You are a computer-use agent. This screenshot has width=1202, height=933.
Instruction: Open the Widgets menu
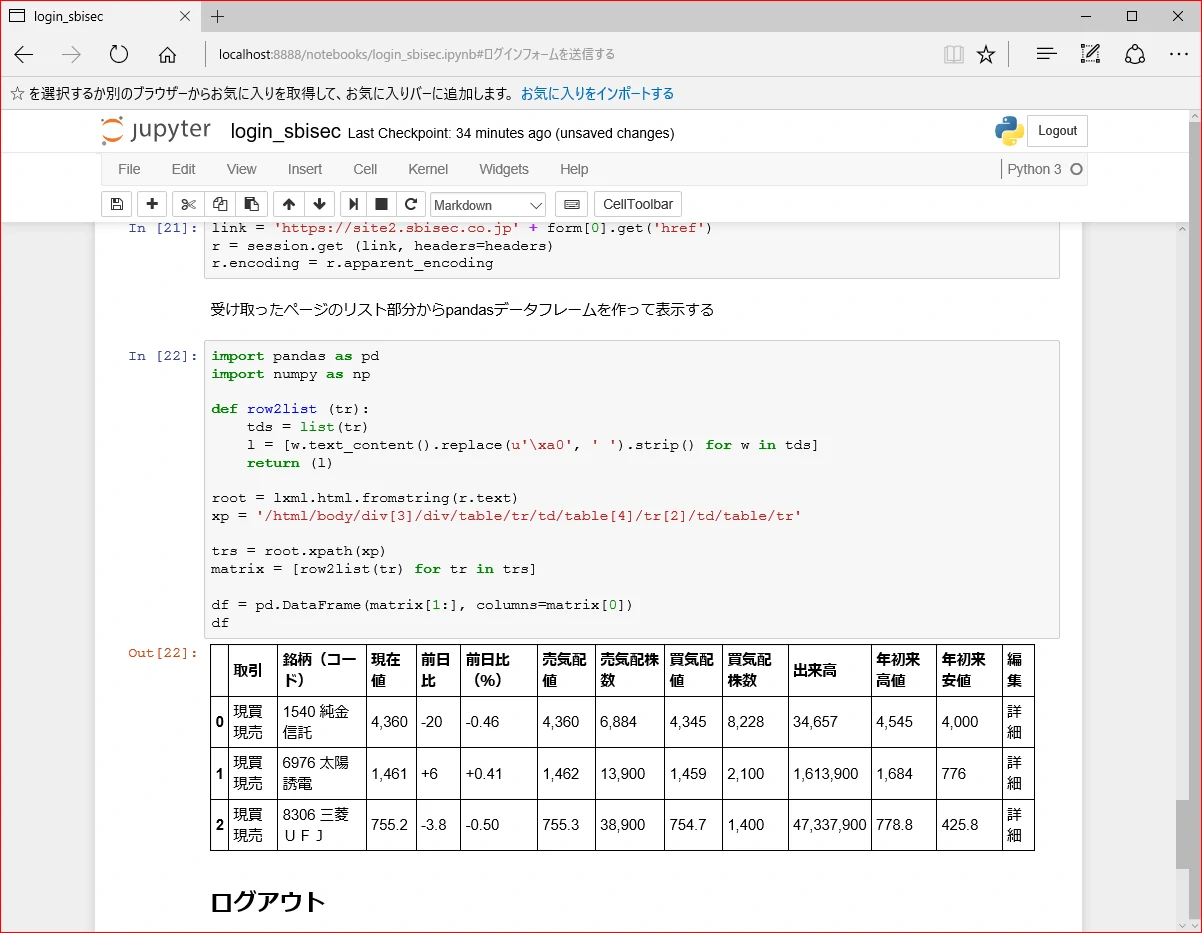[504, 169]
